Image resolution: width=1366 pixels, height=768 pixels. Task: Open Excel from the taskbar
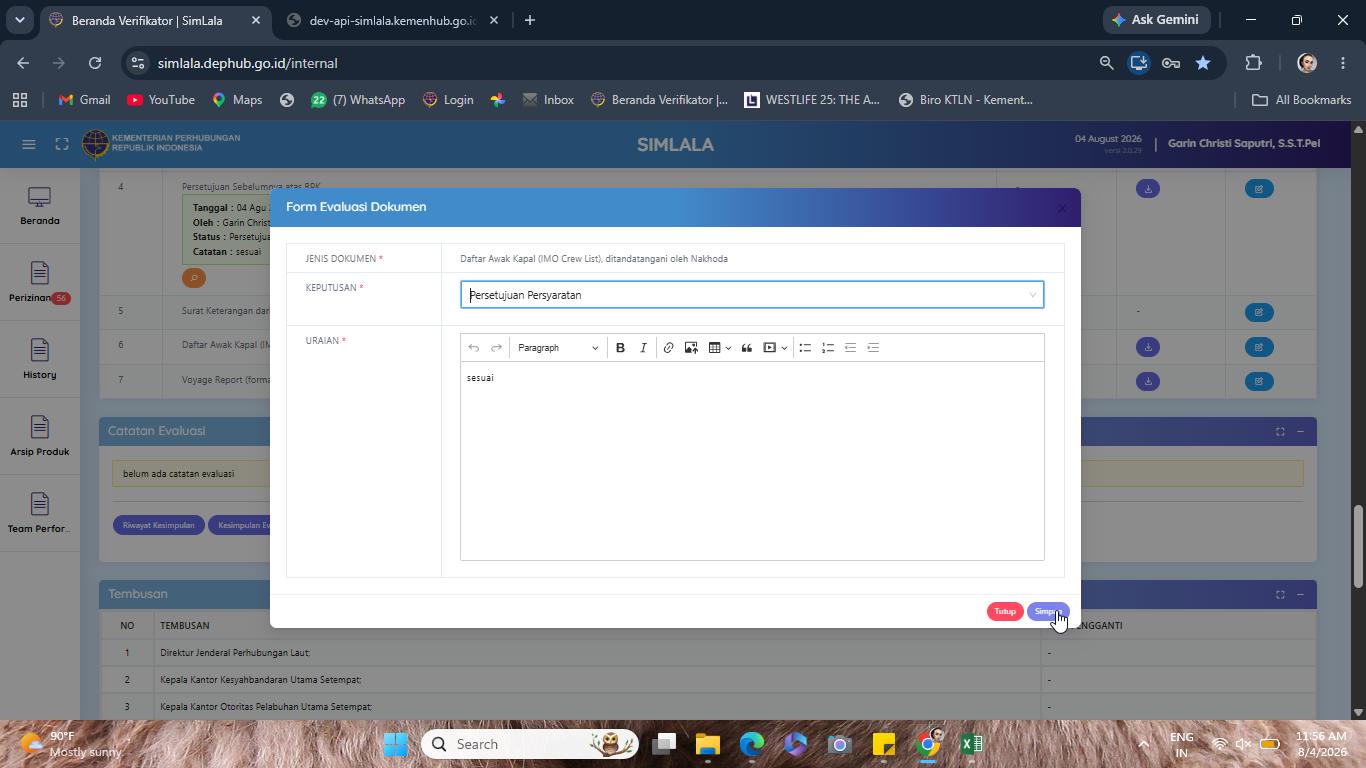pos(971,744)
